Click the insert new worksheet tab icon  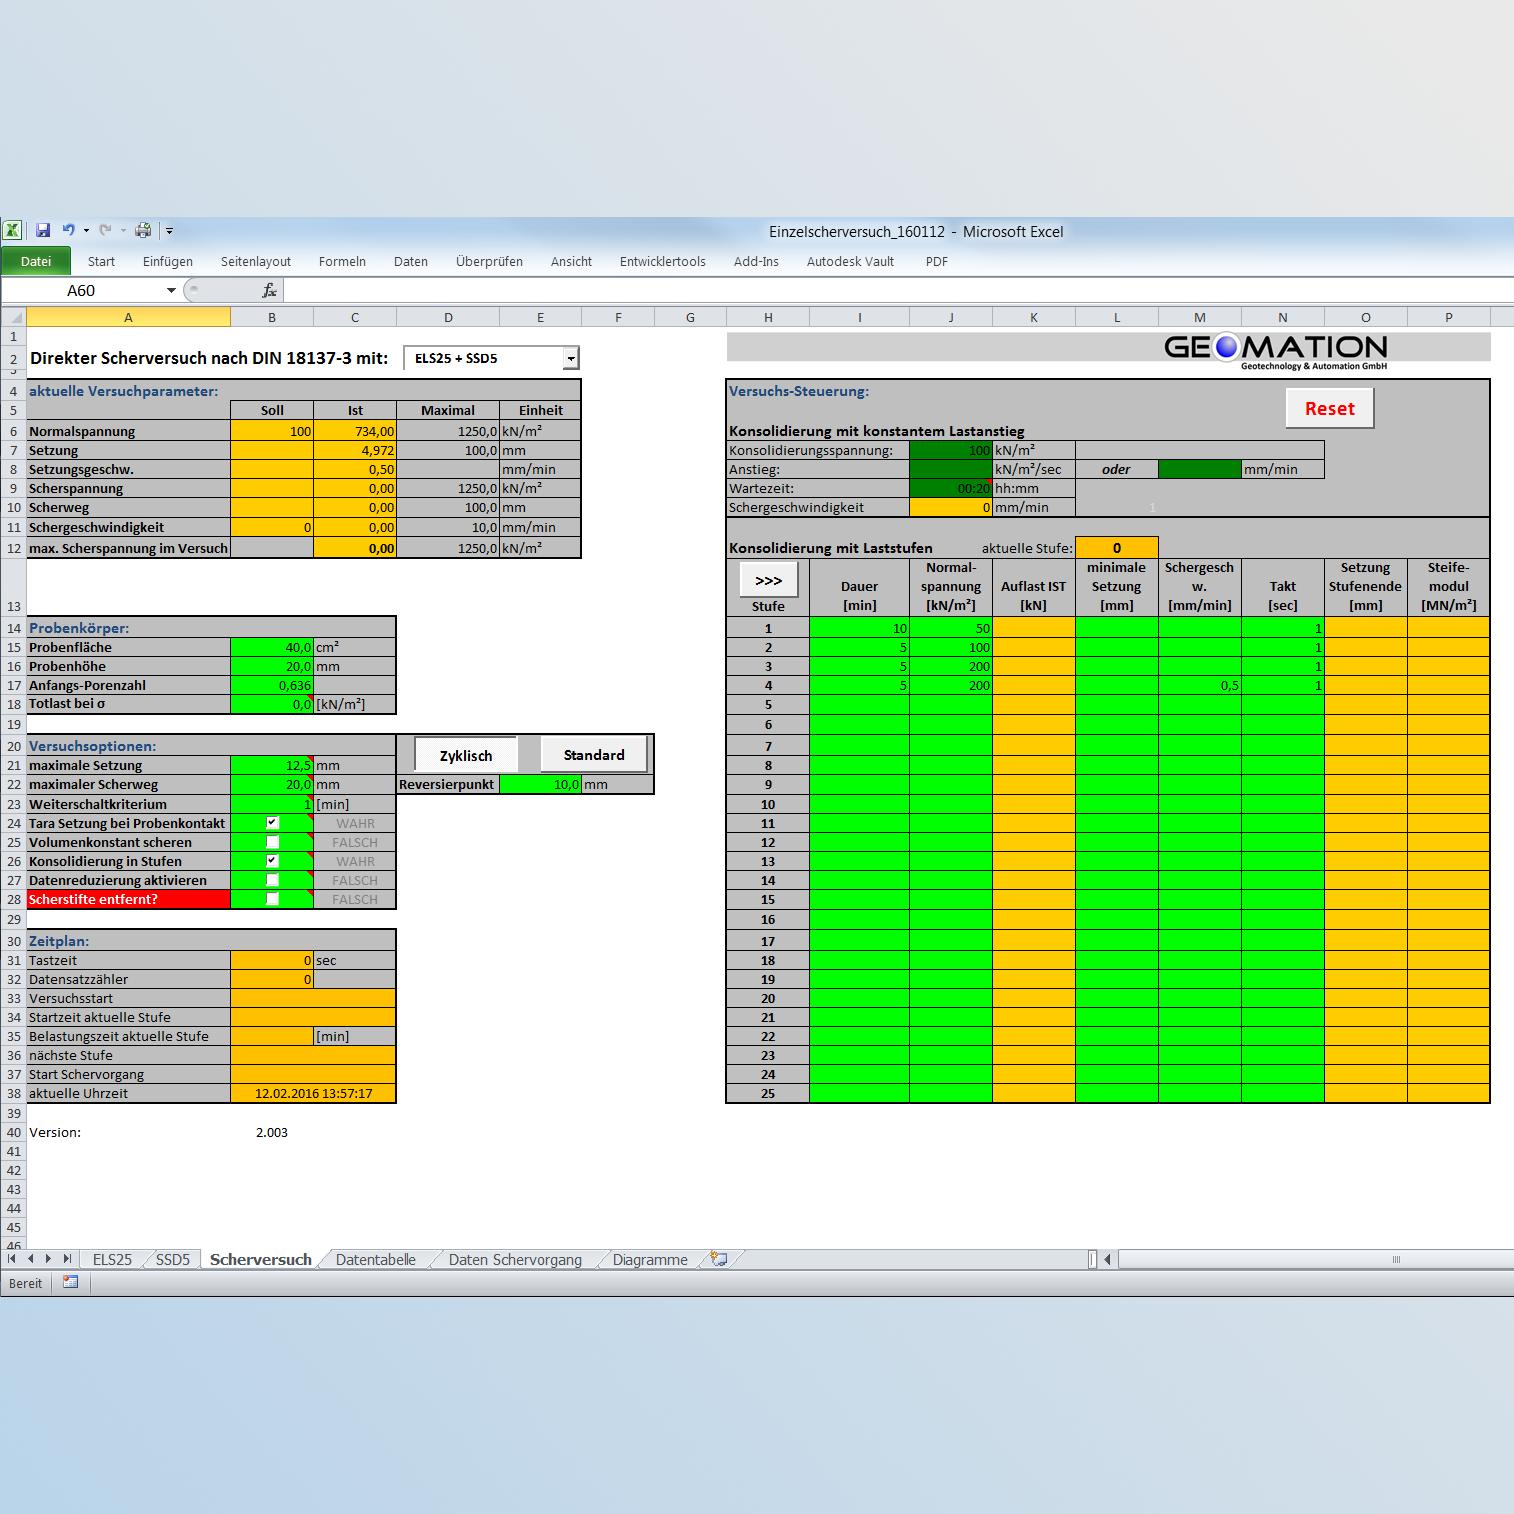pos(718,1259)
